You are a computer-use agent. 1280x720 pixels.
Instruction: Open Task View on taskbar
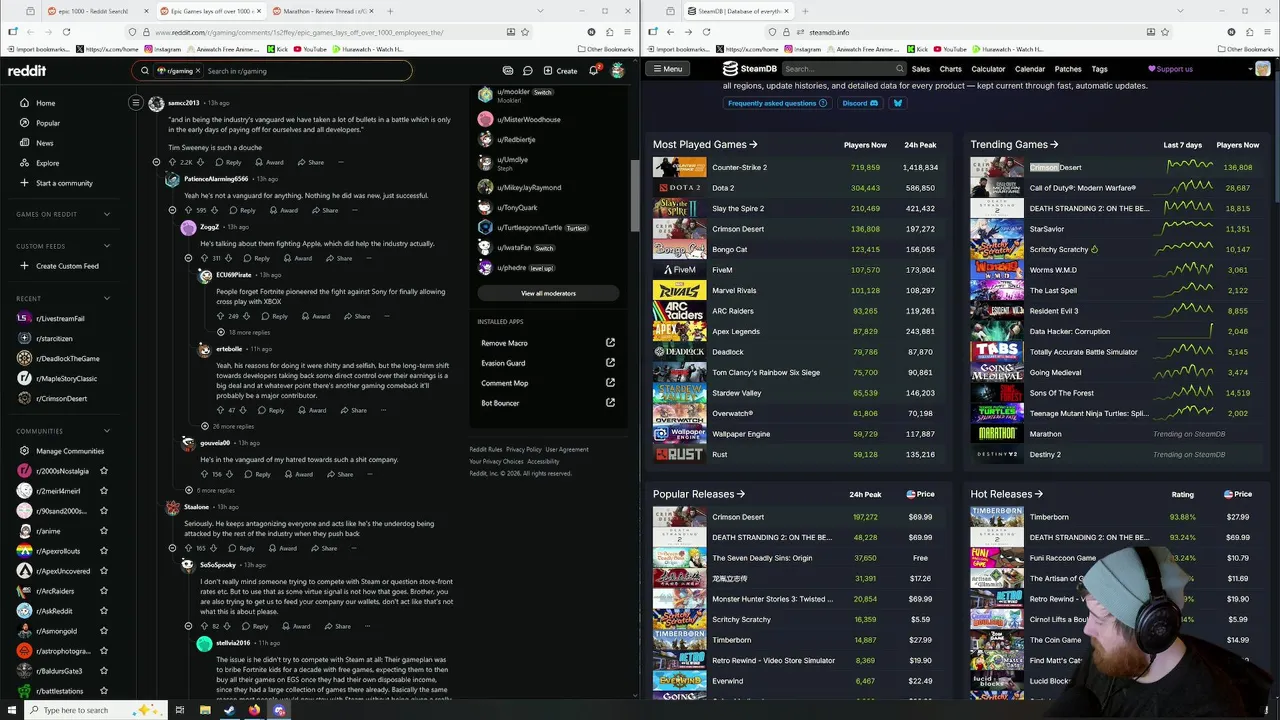click(x=180, y=710)
